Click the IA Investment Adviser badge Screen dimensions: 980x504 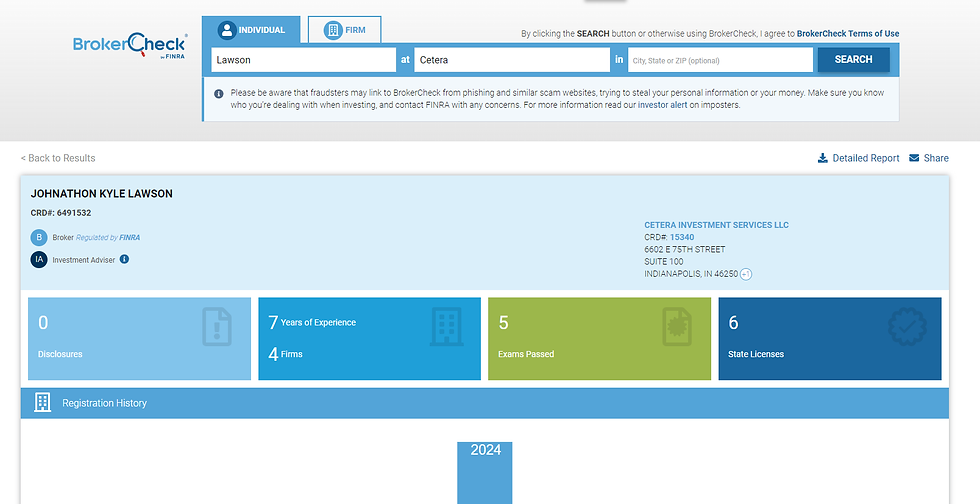39,260
